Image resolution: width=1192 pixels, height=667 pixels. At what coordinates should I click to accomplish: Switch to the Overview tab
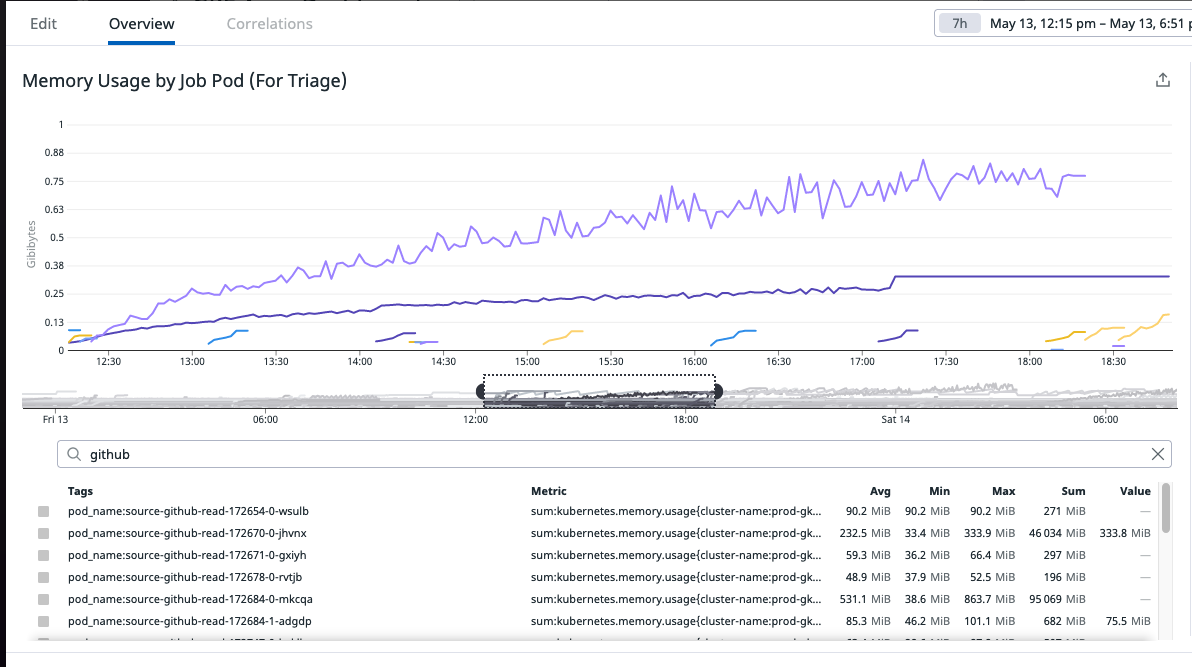pos(141,24)
